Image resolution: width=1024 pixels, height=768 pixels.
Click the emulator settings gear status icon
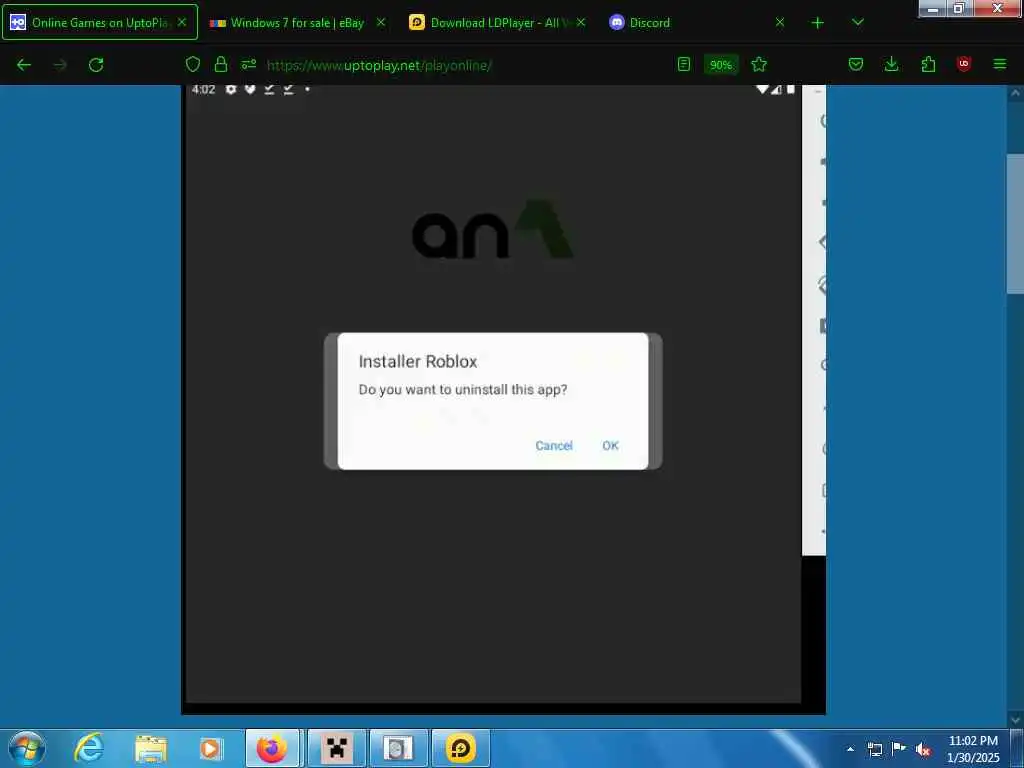coord(231,89)
